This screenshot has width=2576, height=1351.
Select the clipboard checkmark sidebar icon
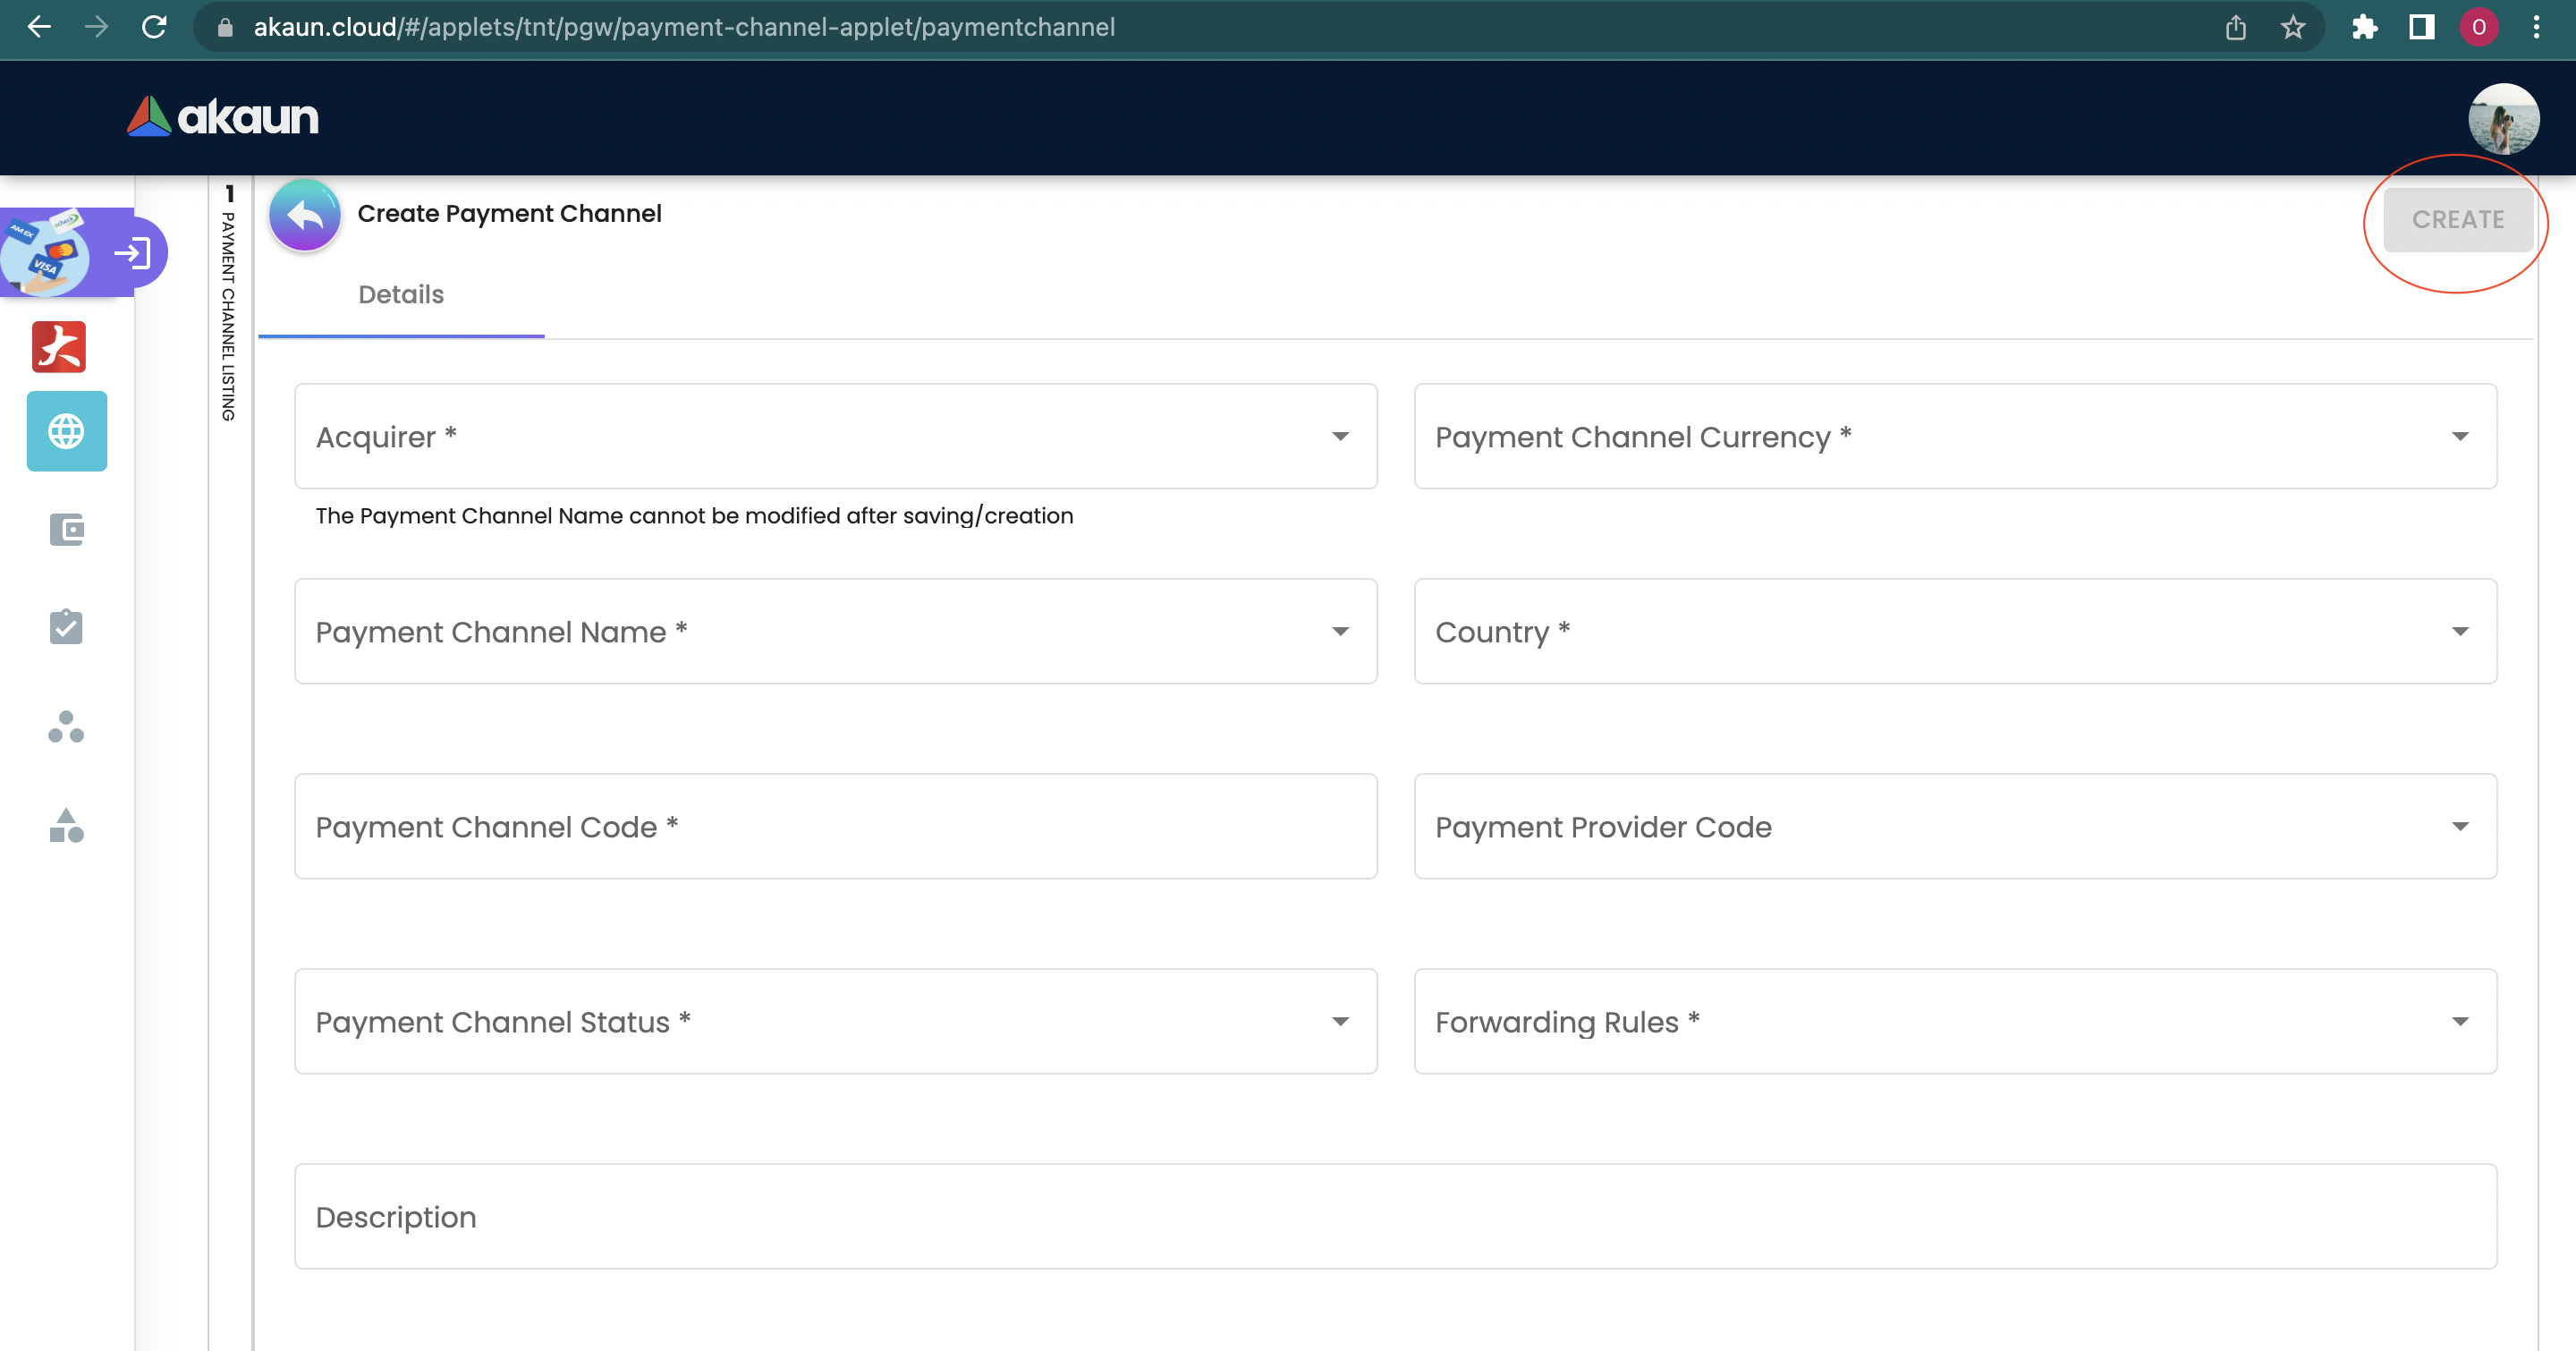coord(66,627)
